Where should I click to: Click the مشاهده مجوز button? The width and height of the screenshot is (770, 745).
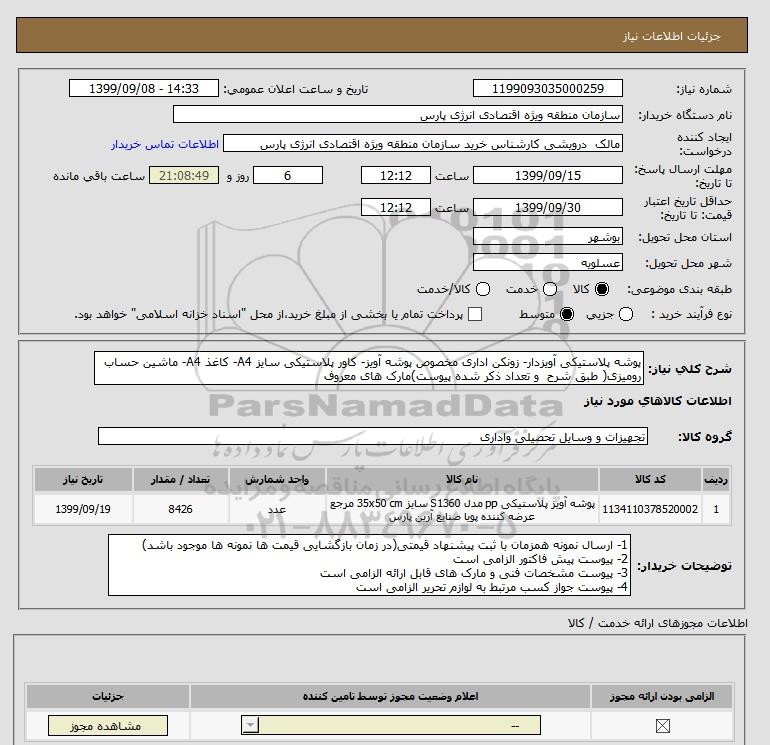tap(108, 726)
